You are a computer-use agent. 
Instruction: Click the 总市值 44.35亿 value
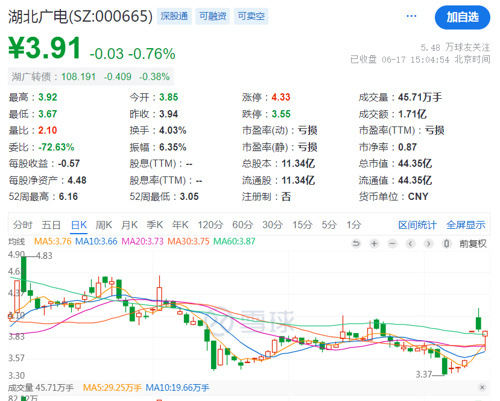click(x=415, y=164)
